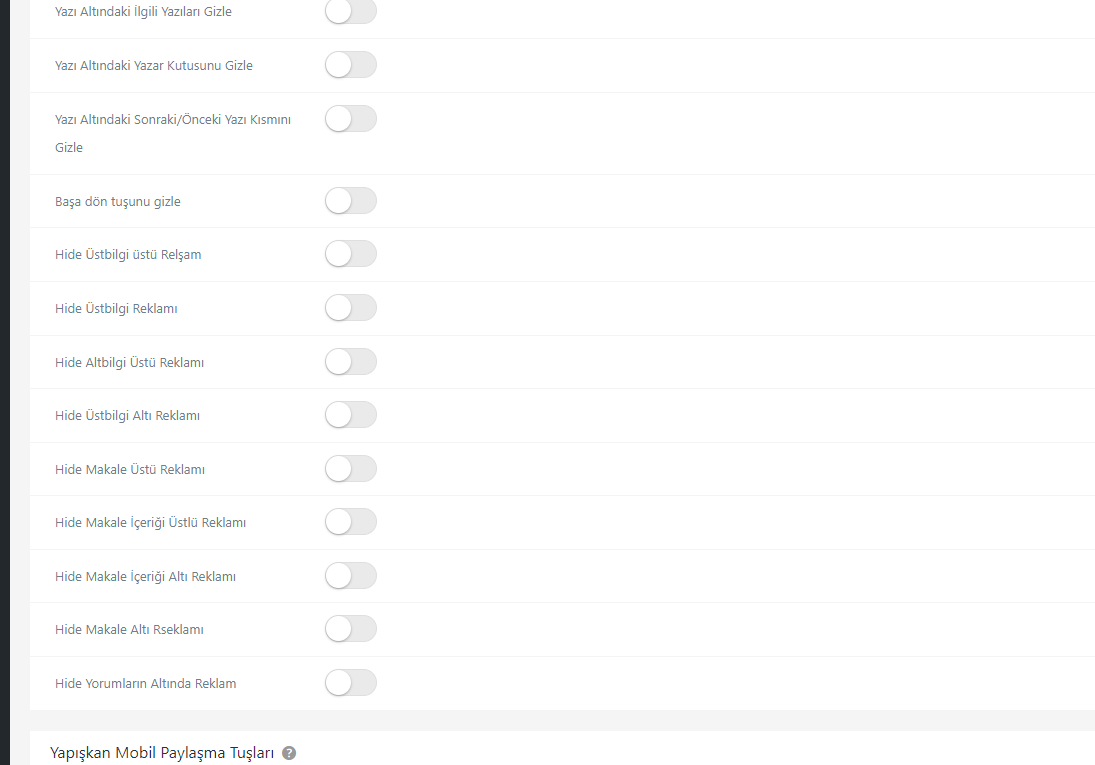
Task: Click the Başa dön tuşunu gizle label
Action: point(118,202)
